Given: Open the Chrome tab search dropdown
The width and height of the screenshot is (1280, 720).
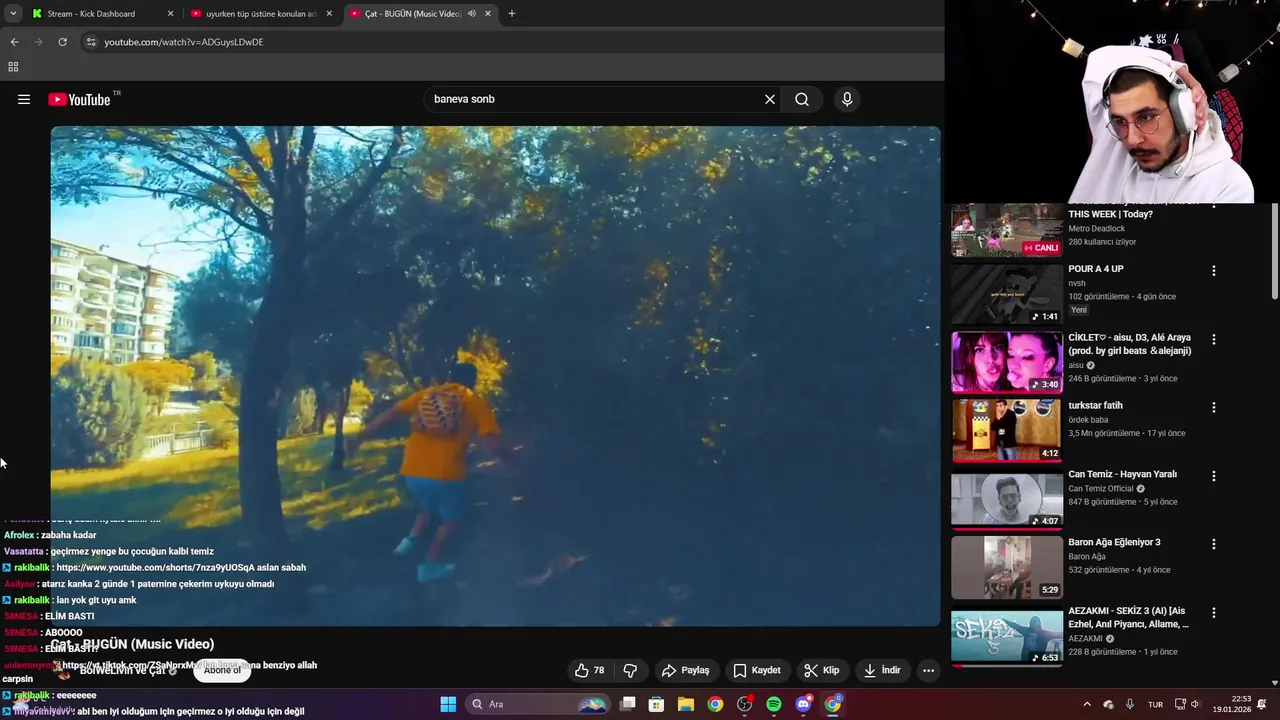Looking at the screenshot, I should click(x=13, y=14).
